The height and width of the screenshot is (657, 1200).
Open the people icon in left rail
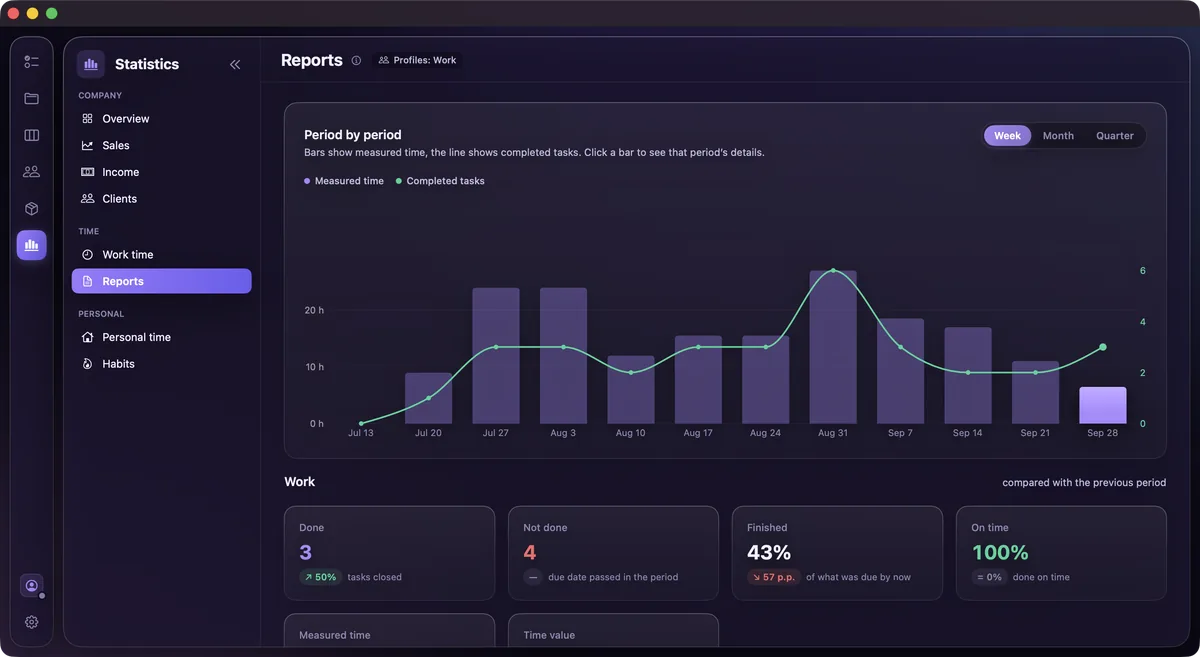pyautogui.click(x=31, y=172)
